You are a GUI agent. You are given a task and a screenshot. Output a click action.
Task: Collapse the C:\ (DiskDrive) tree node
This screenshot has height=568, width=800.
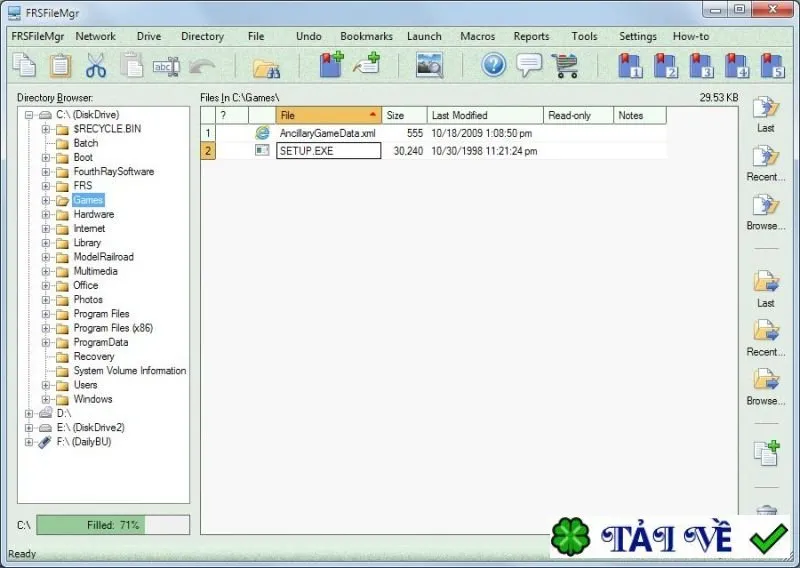click(x=29, y=115)
